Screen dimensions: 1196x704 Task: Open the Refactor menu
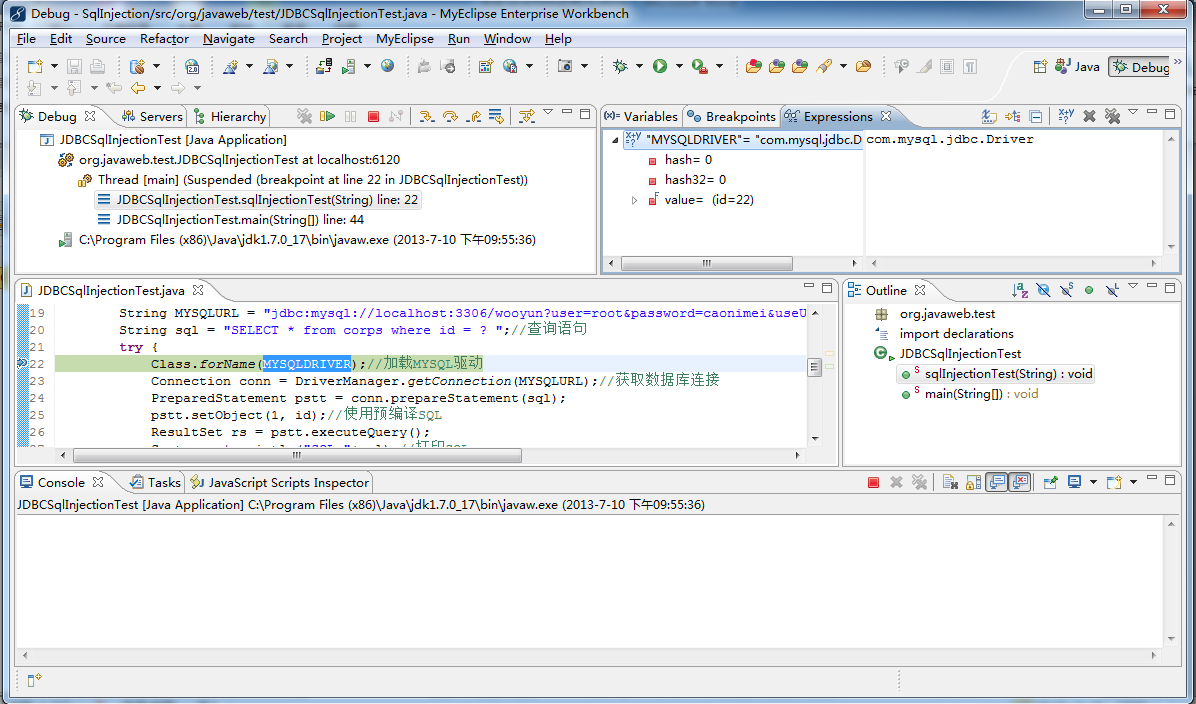pyautogui.click(x=164, y=38)
